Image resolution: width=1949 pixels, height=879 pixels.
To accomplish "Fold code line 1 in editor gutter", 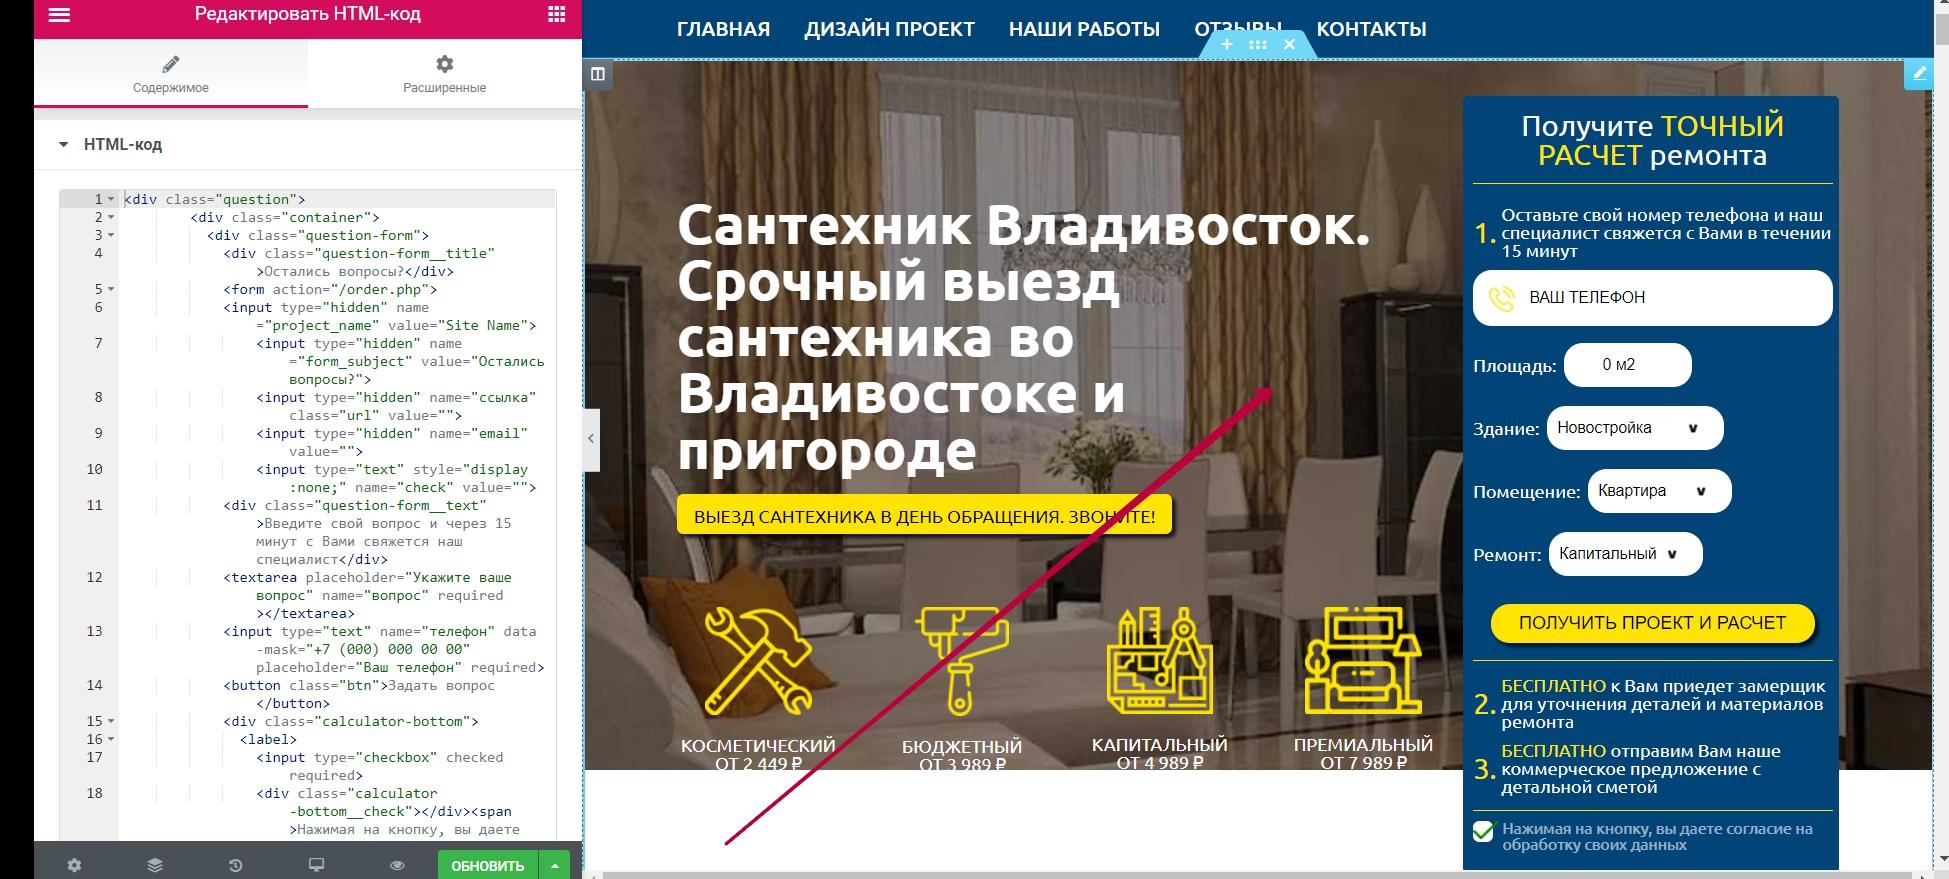I will pos(111,200).
